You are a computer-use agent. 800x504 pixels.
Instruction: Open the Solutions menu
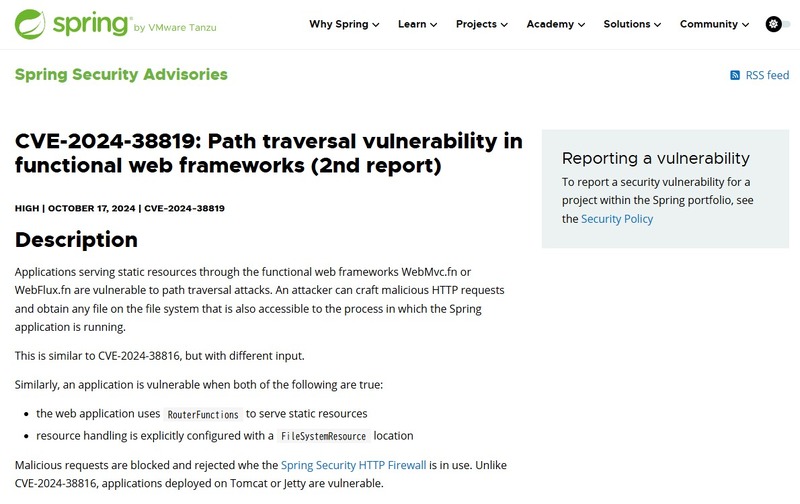pyautogui.click(x=633, y=24)
